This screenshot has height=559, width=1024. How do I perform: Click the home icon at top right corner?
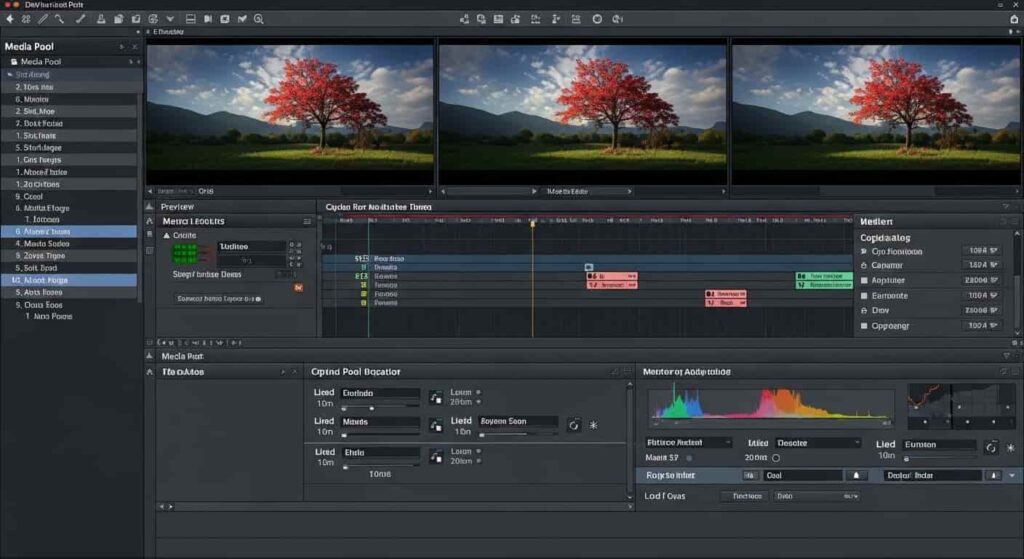coord(1014,19)
